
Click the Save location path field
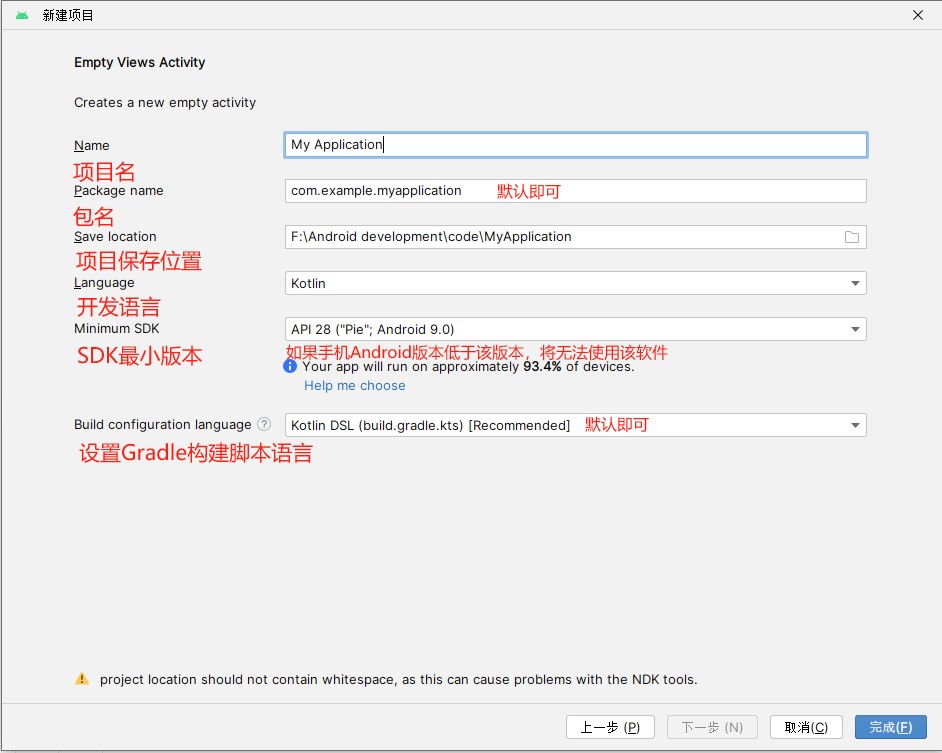point(560,237)
